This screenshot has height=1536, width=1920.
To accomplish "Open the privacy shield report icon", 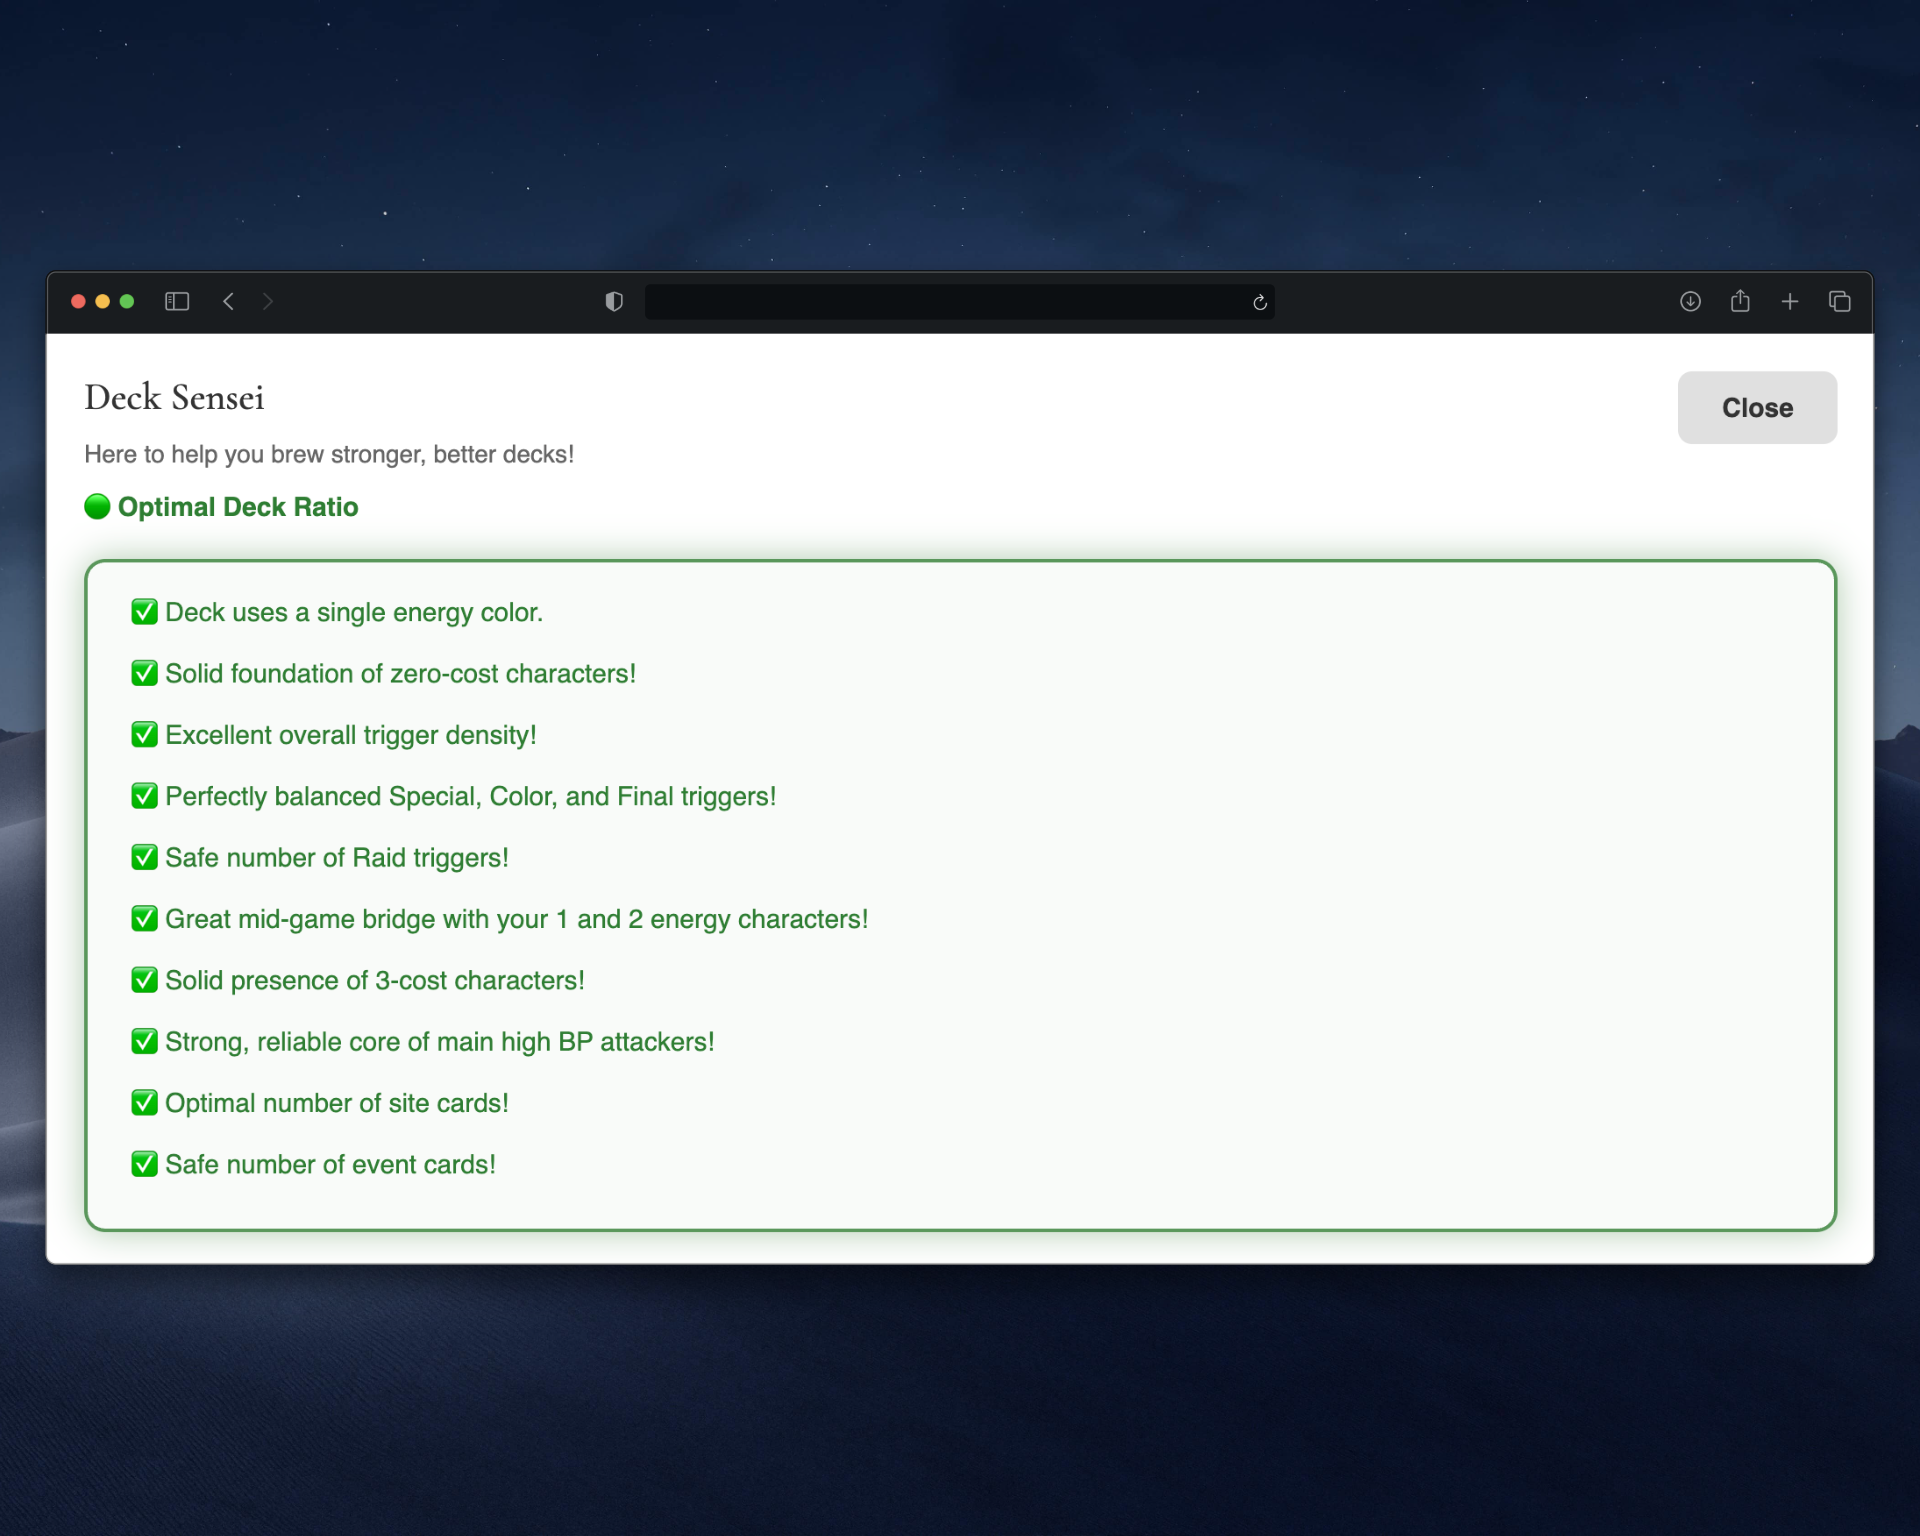I will click(x=614, y=301).
